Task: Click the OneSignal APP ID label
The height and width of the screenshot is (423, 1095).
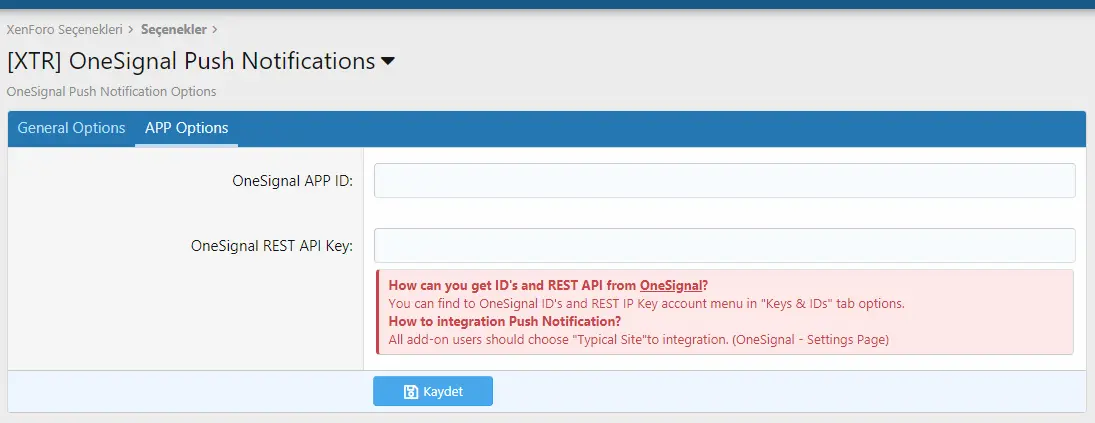Action: pos(293,181)
